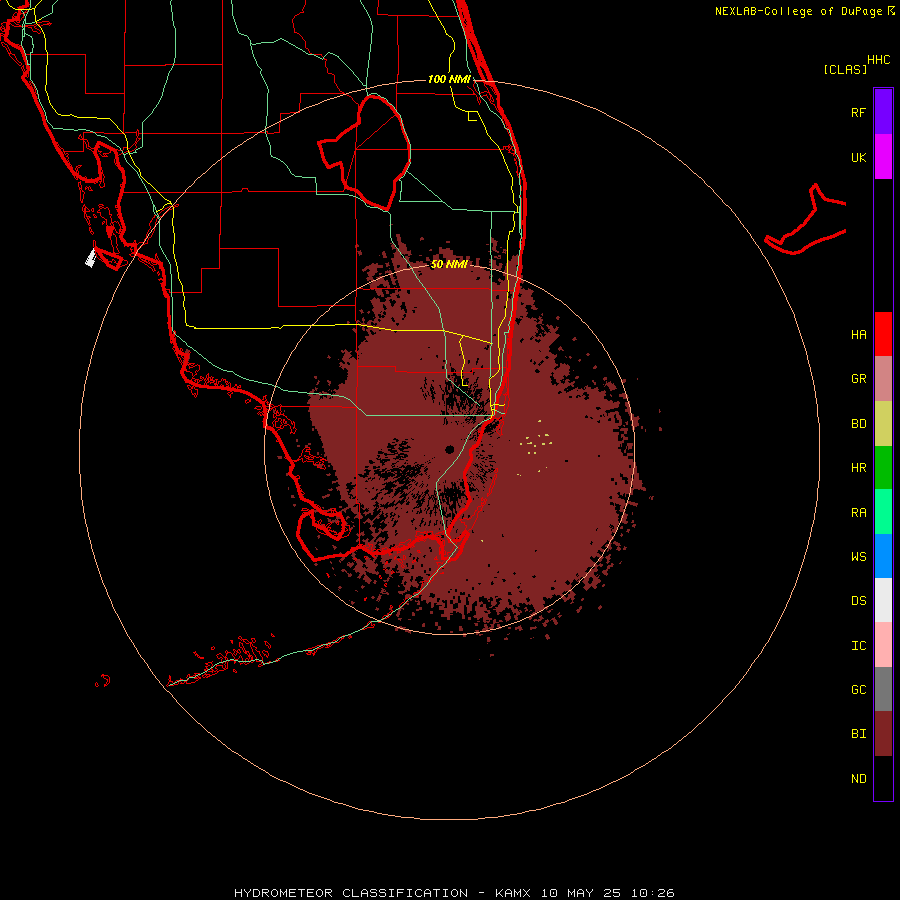
Task: Click the white marker off the southwest coast
Action: pyautogui.click(x=90, y=258)
